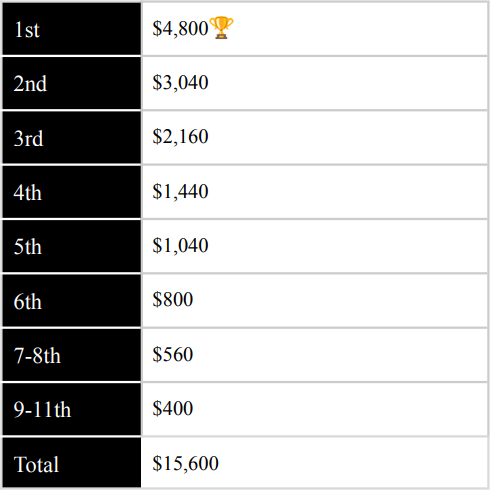The image size is (492, 493).
Task: Click the $4,800 prize amount
Action: tap(180, 29)
